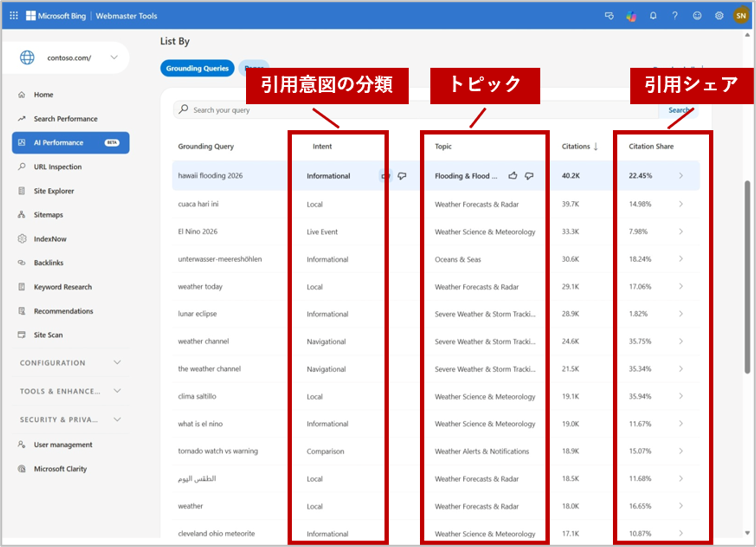Click the search magnifier icon in query box
Image resolution: width=756 pixels, height=547 pixels.
coord(184,109)
